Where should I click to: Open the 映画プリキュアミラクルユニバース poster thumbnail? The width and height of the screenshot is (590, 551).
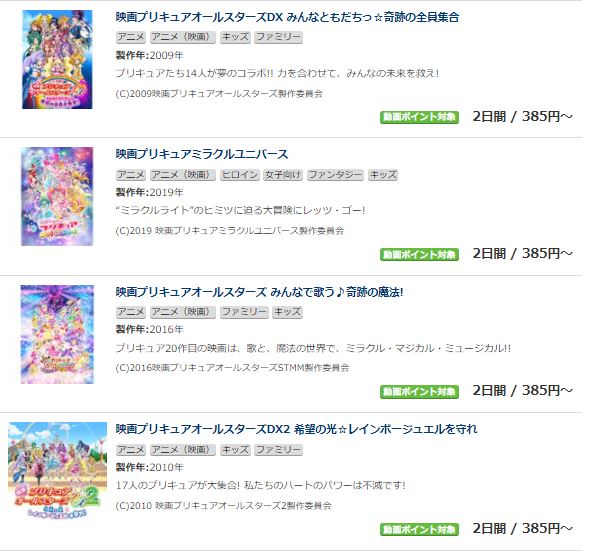click(57, 196)
